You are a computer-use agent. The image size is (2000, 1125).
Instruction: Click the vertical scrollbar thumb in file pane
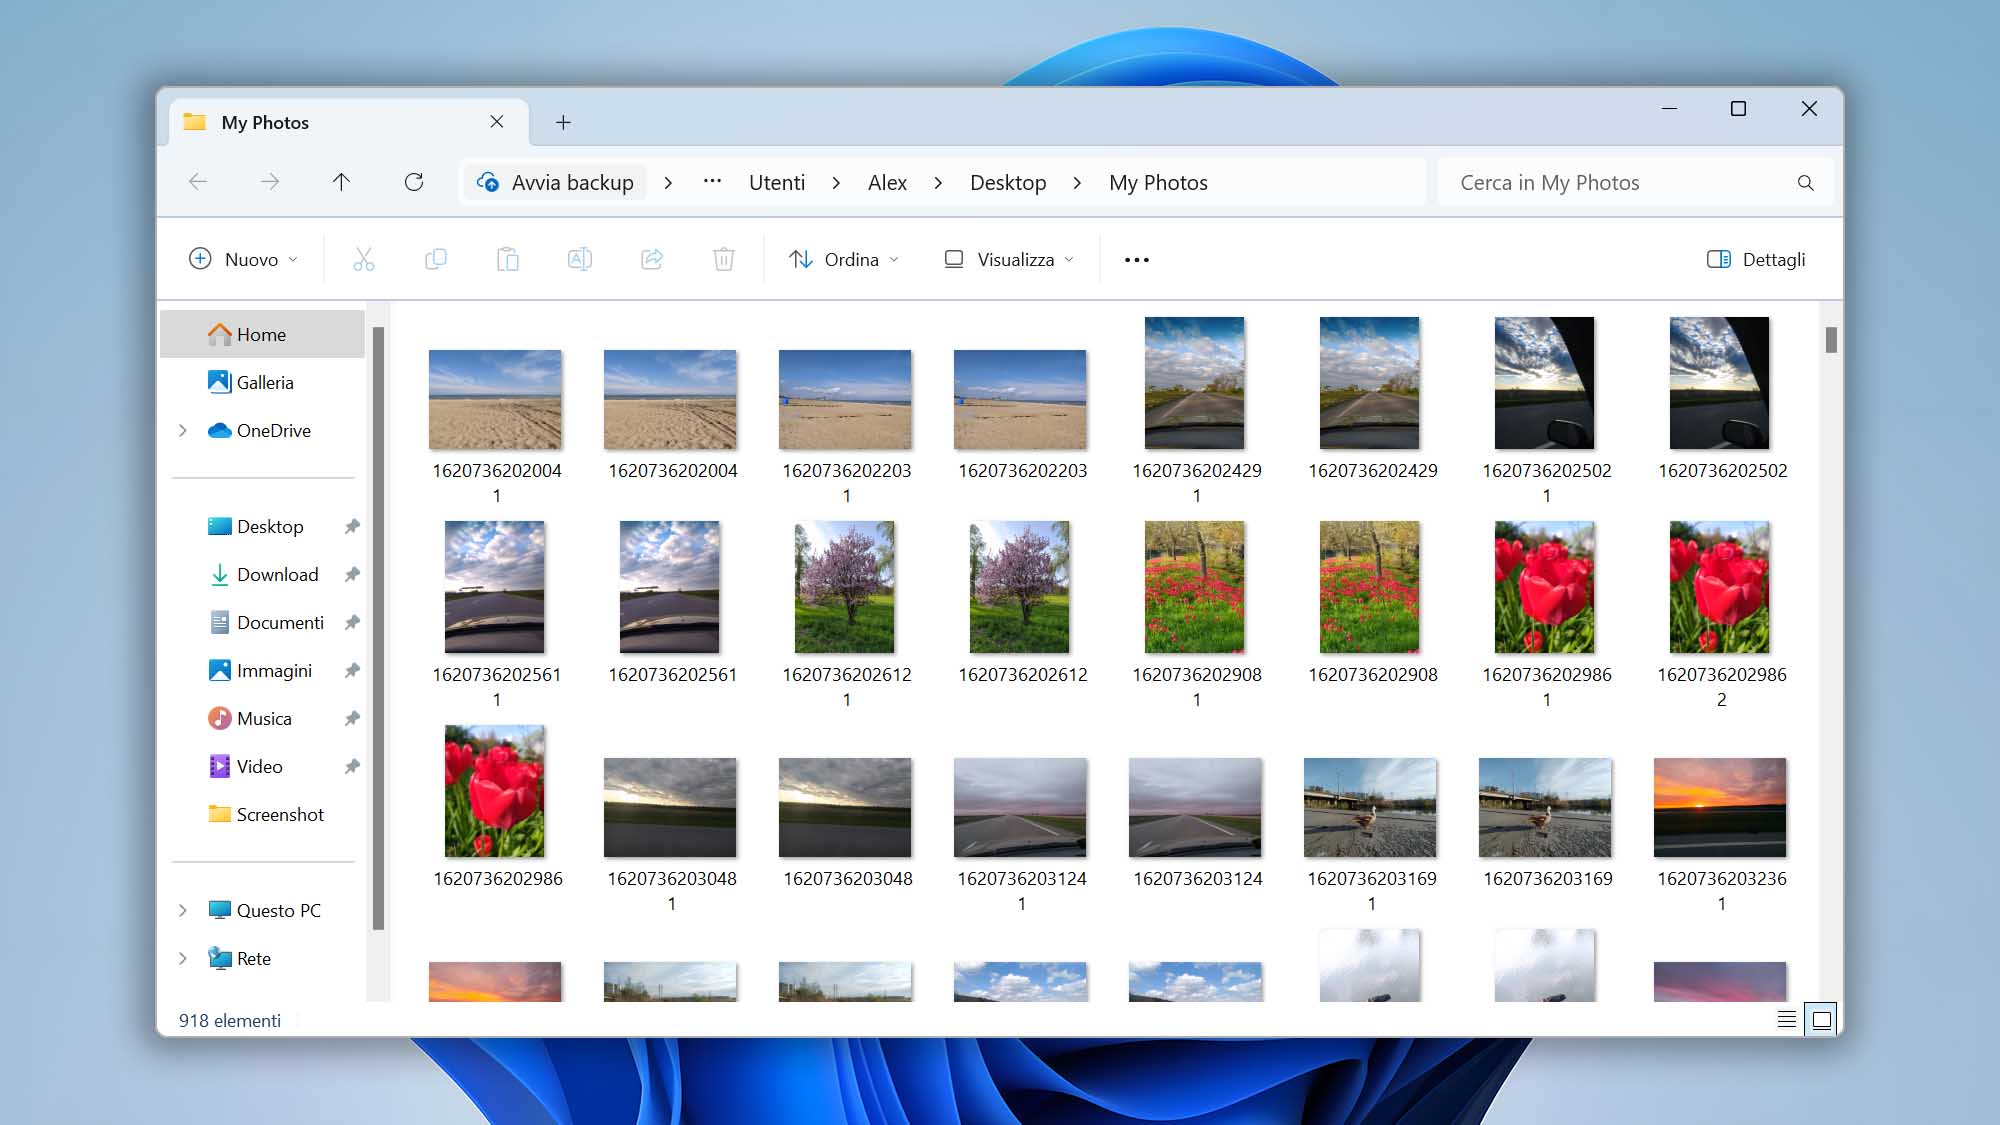pos(1830,340)
